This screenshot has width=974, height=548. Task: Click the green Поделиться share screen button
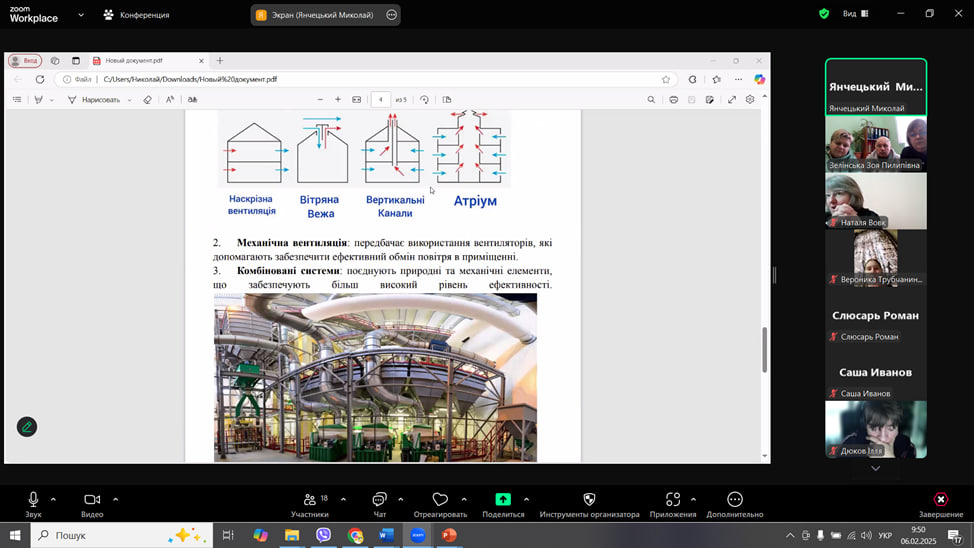(x=503, y=500)
